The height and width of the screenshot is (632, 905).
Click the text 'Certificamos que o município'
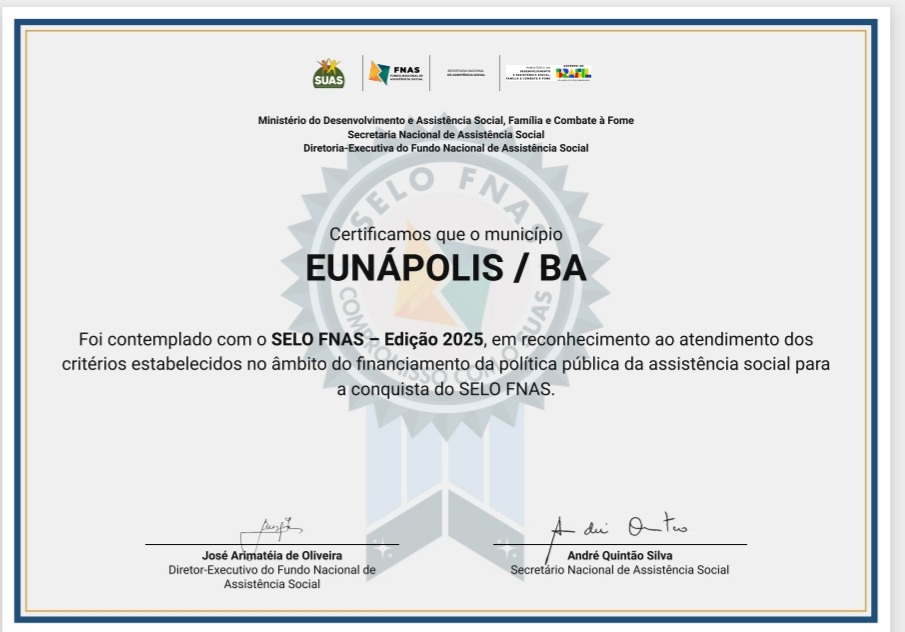446,234
